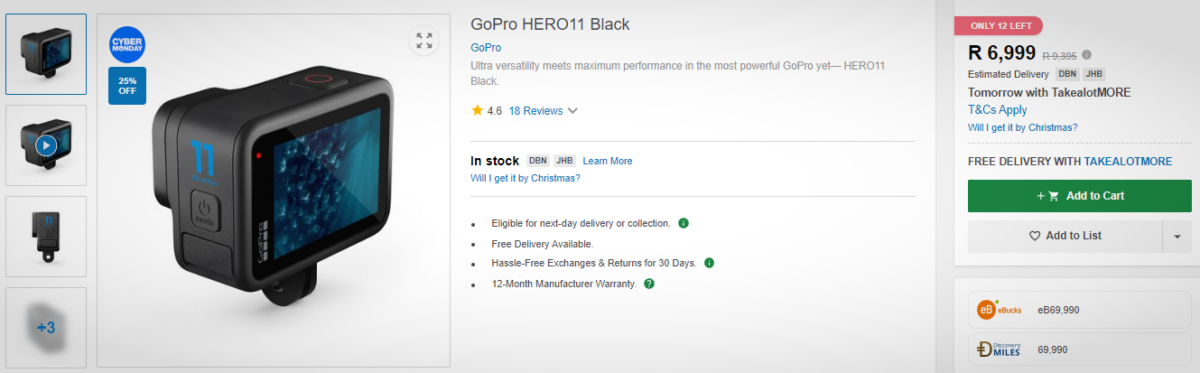Open the Add to List dropdown arrow
This screenshot has height=373, width=1200.
(1177, 236)
